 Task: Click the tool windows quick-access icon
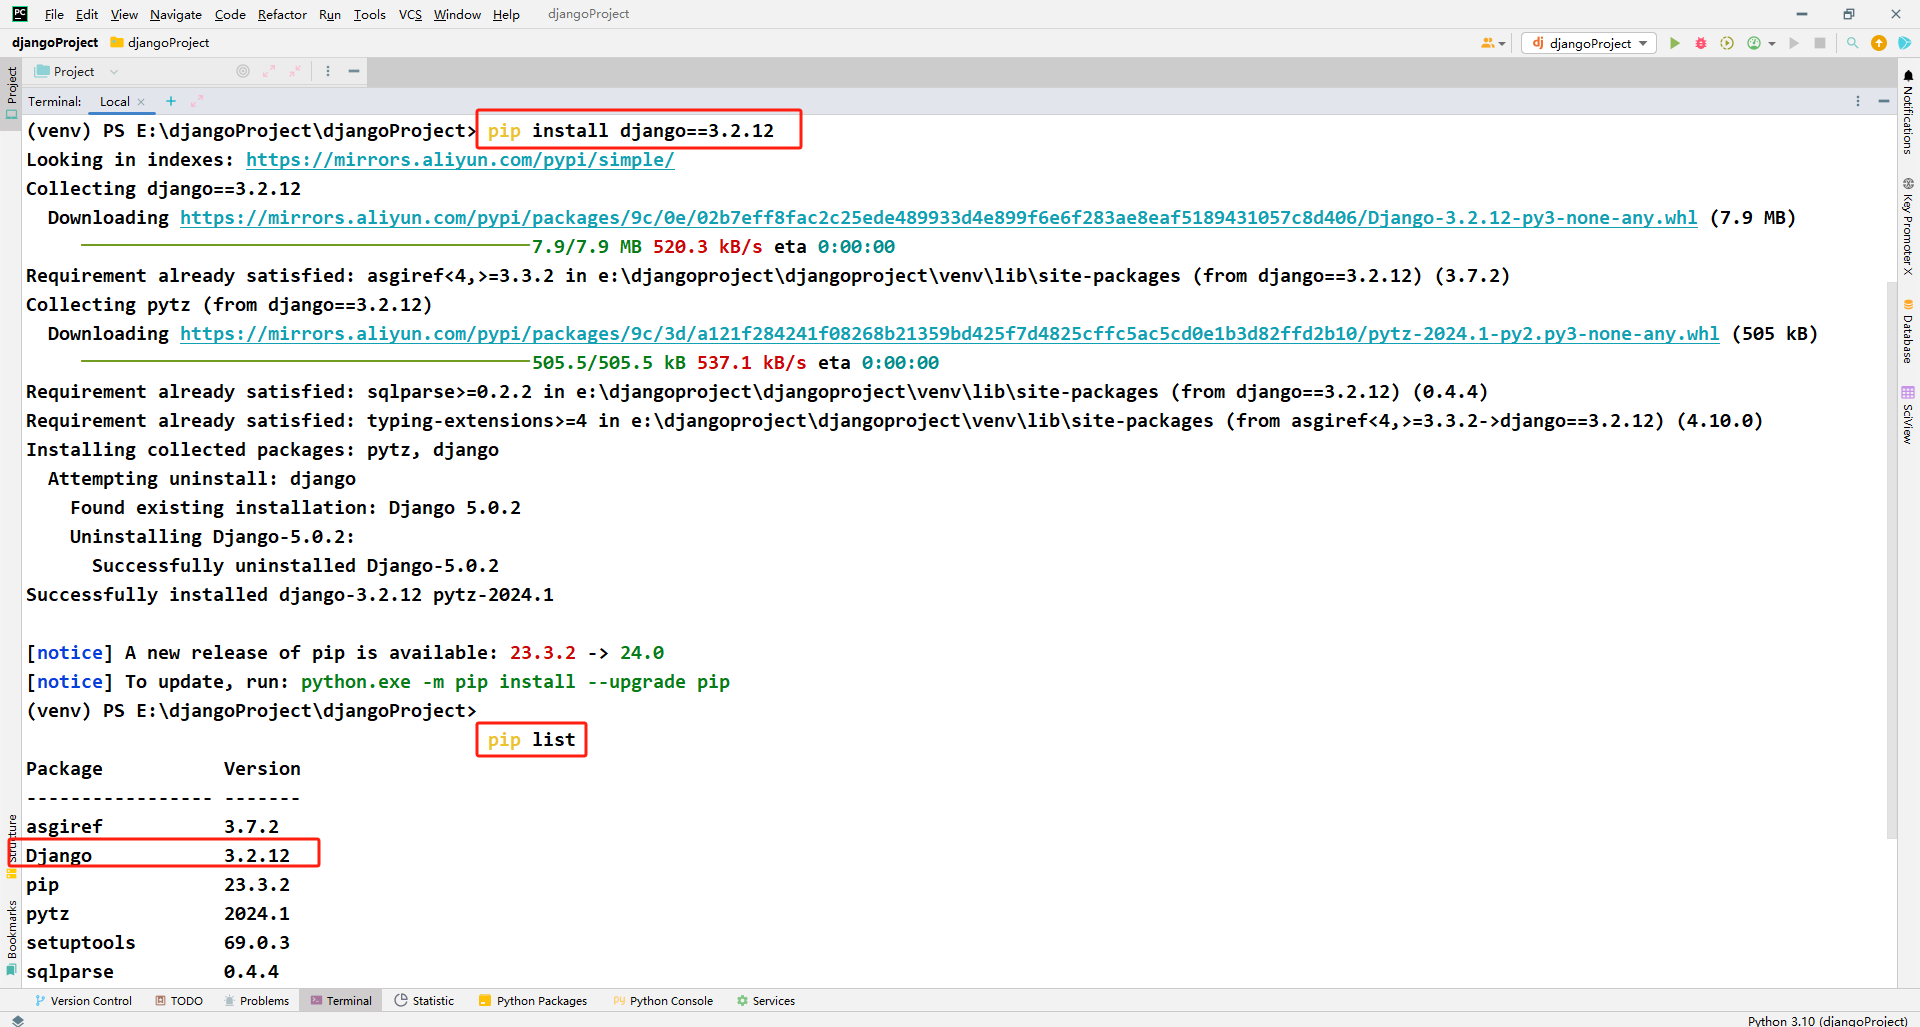17,1020
